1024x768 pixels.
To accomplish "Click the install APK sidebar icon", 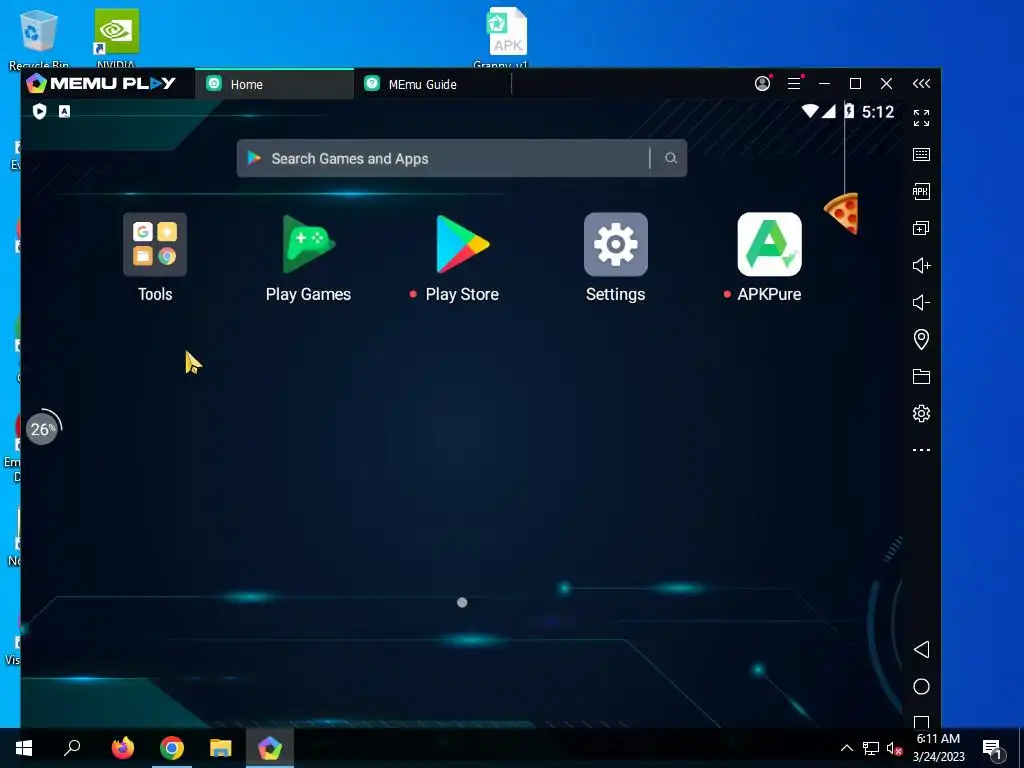I will click(x=921, y=191).
